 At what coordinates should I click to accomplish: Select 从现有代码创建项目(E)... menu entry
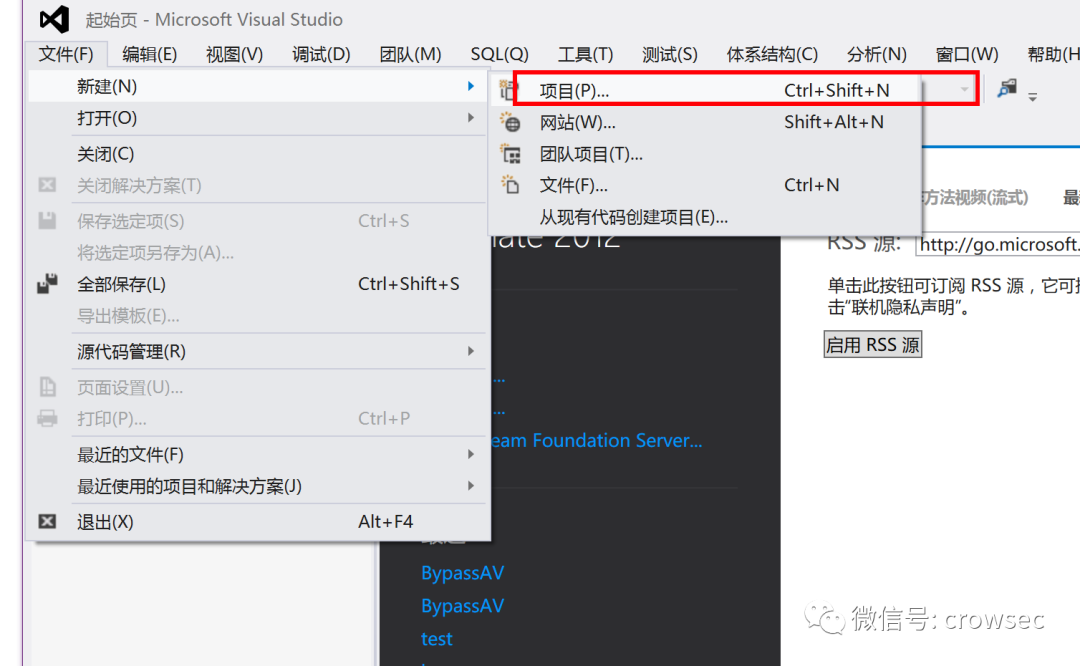click(633, 217)
